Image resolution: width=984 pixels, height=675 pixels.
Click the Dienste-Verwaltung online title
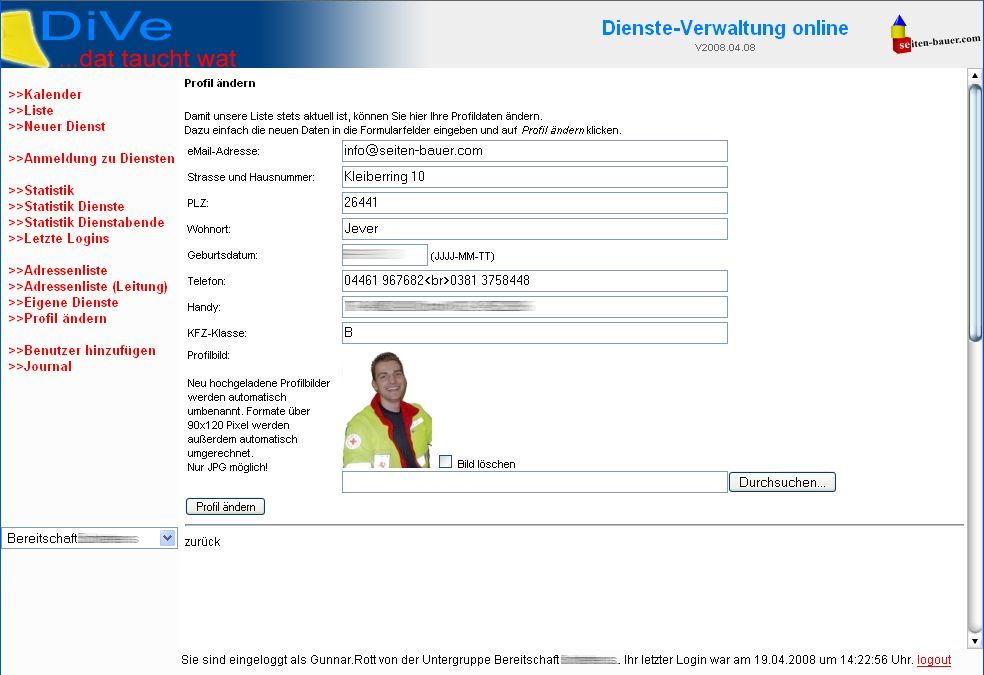pyautogui.click(x=725, y=28)
